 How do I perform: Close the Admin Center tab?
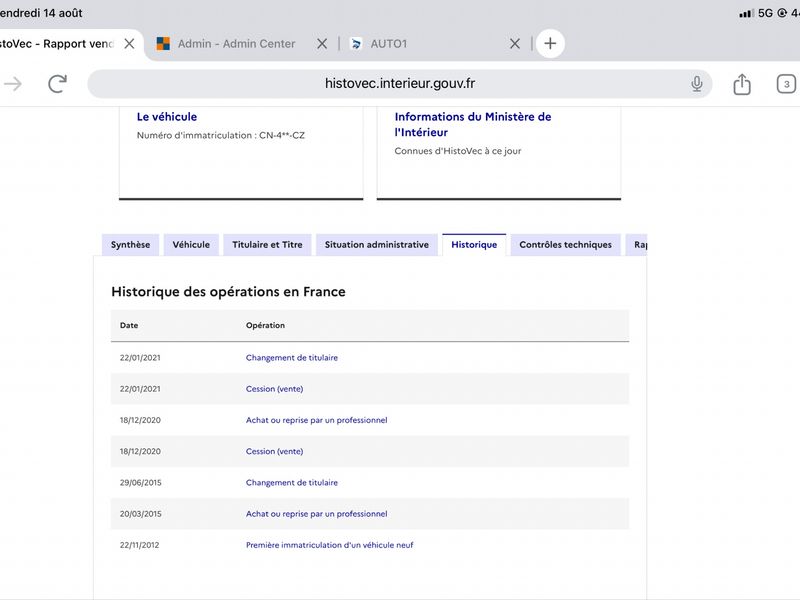click(322, 44)
